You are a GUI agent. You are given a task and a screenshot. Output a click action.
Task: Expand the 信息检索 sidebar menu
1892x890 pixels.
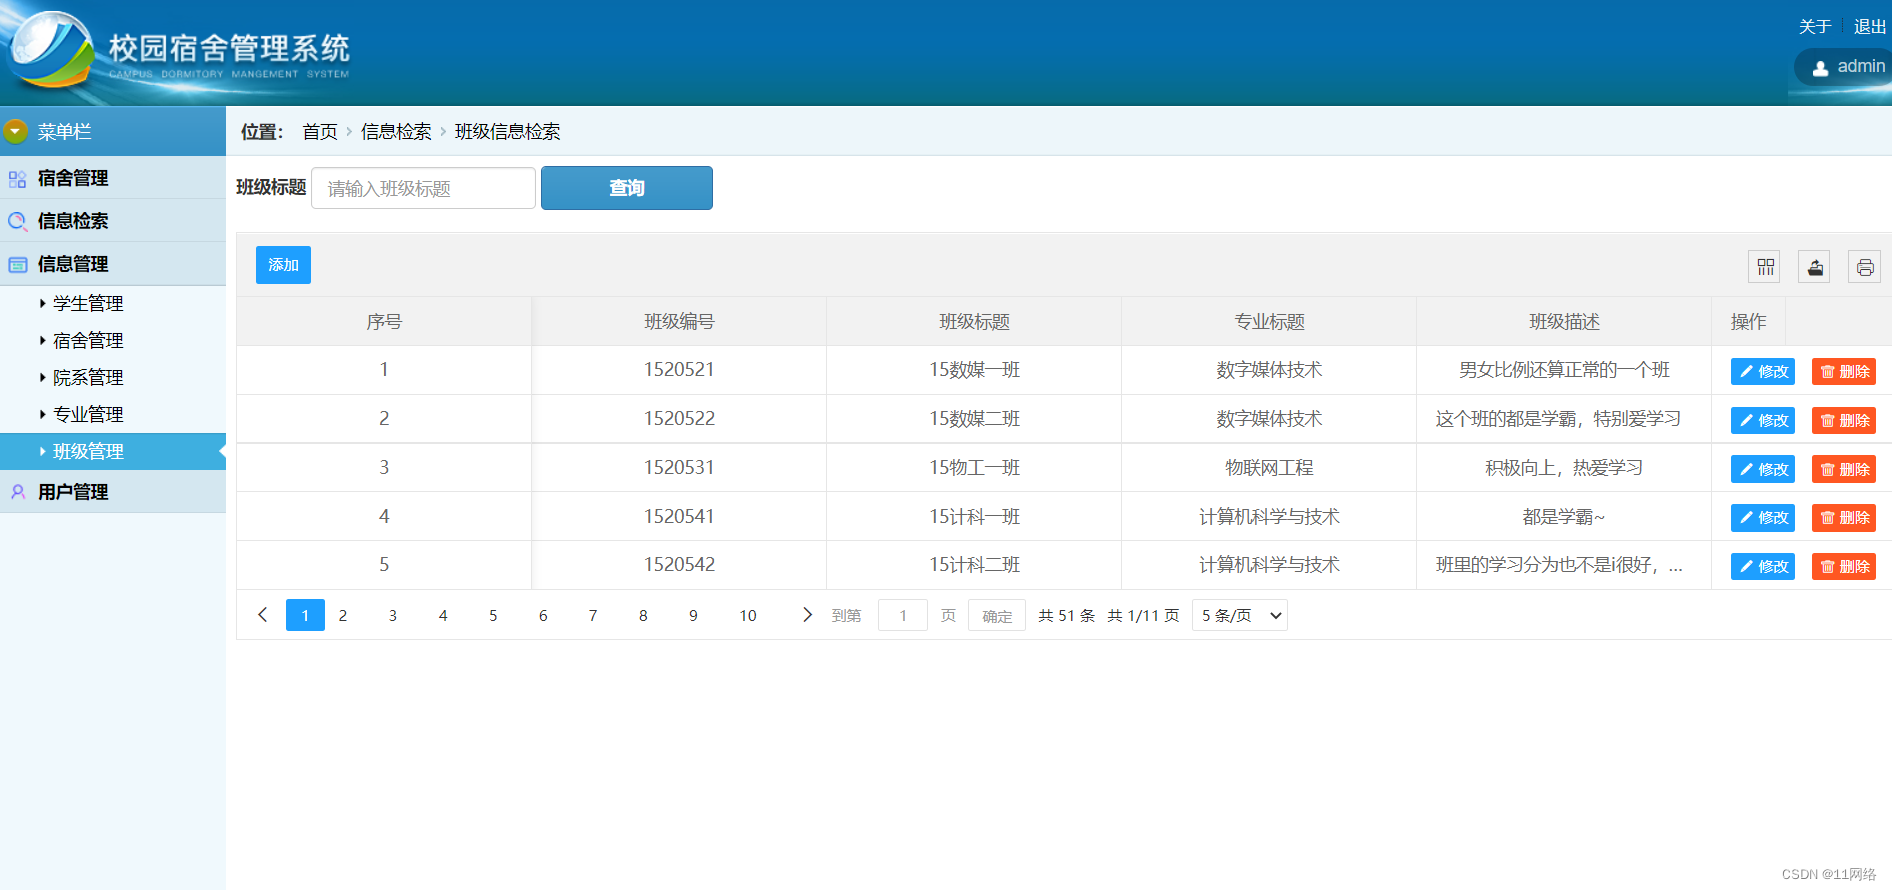[73, 221]
